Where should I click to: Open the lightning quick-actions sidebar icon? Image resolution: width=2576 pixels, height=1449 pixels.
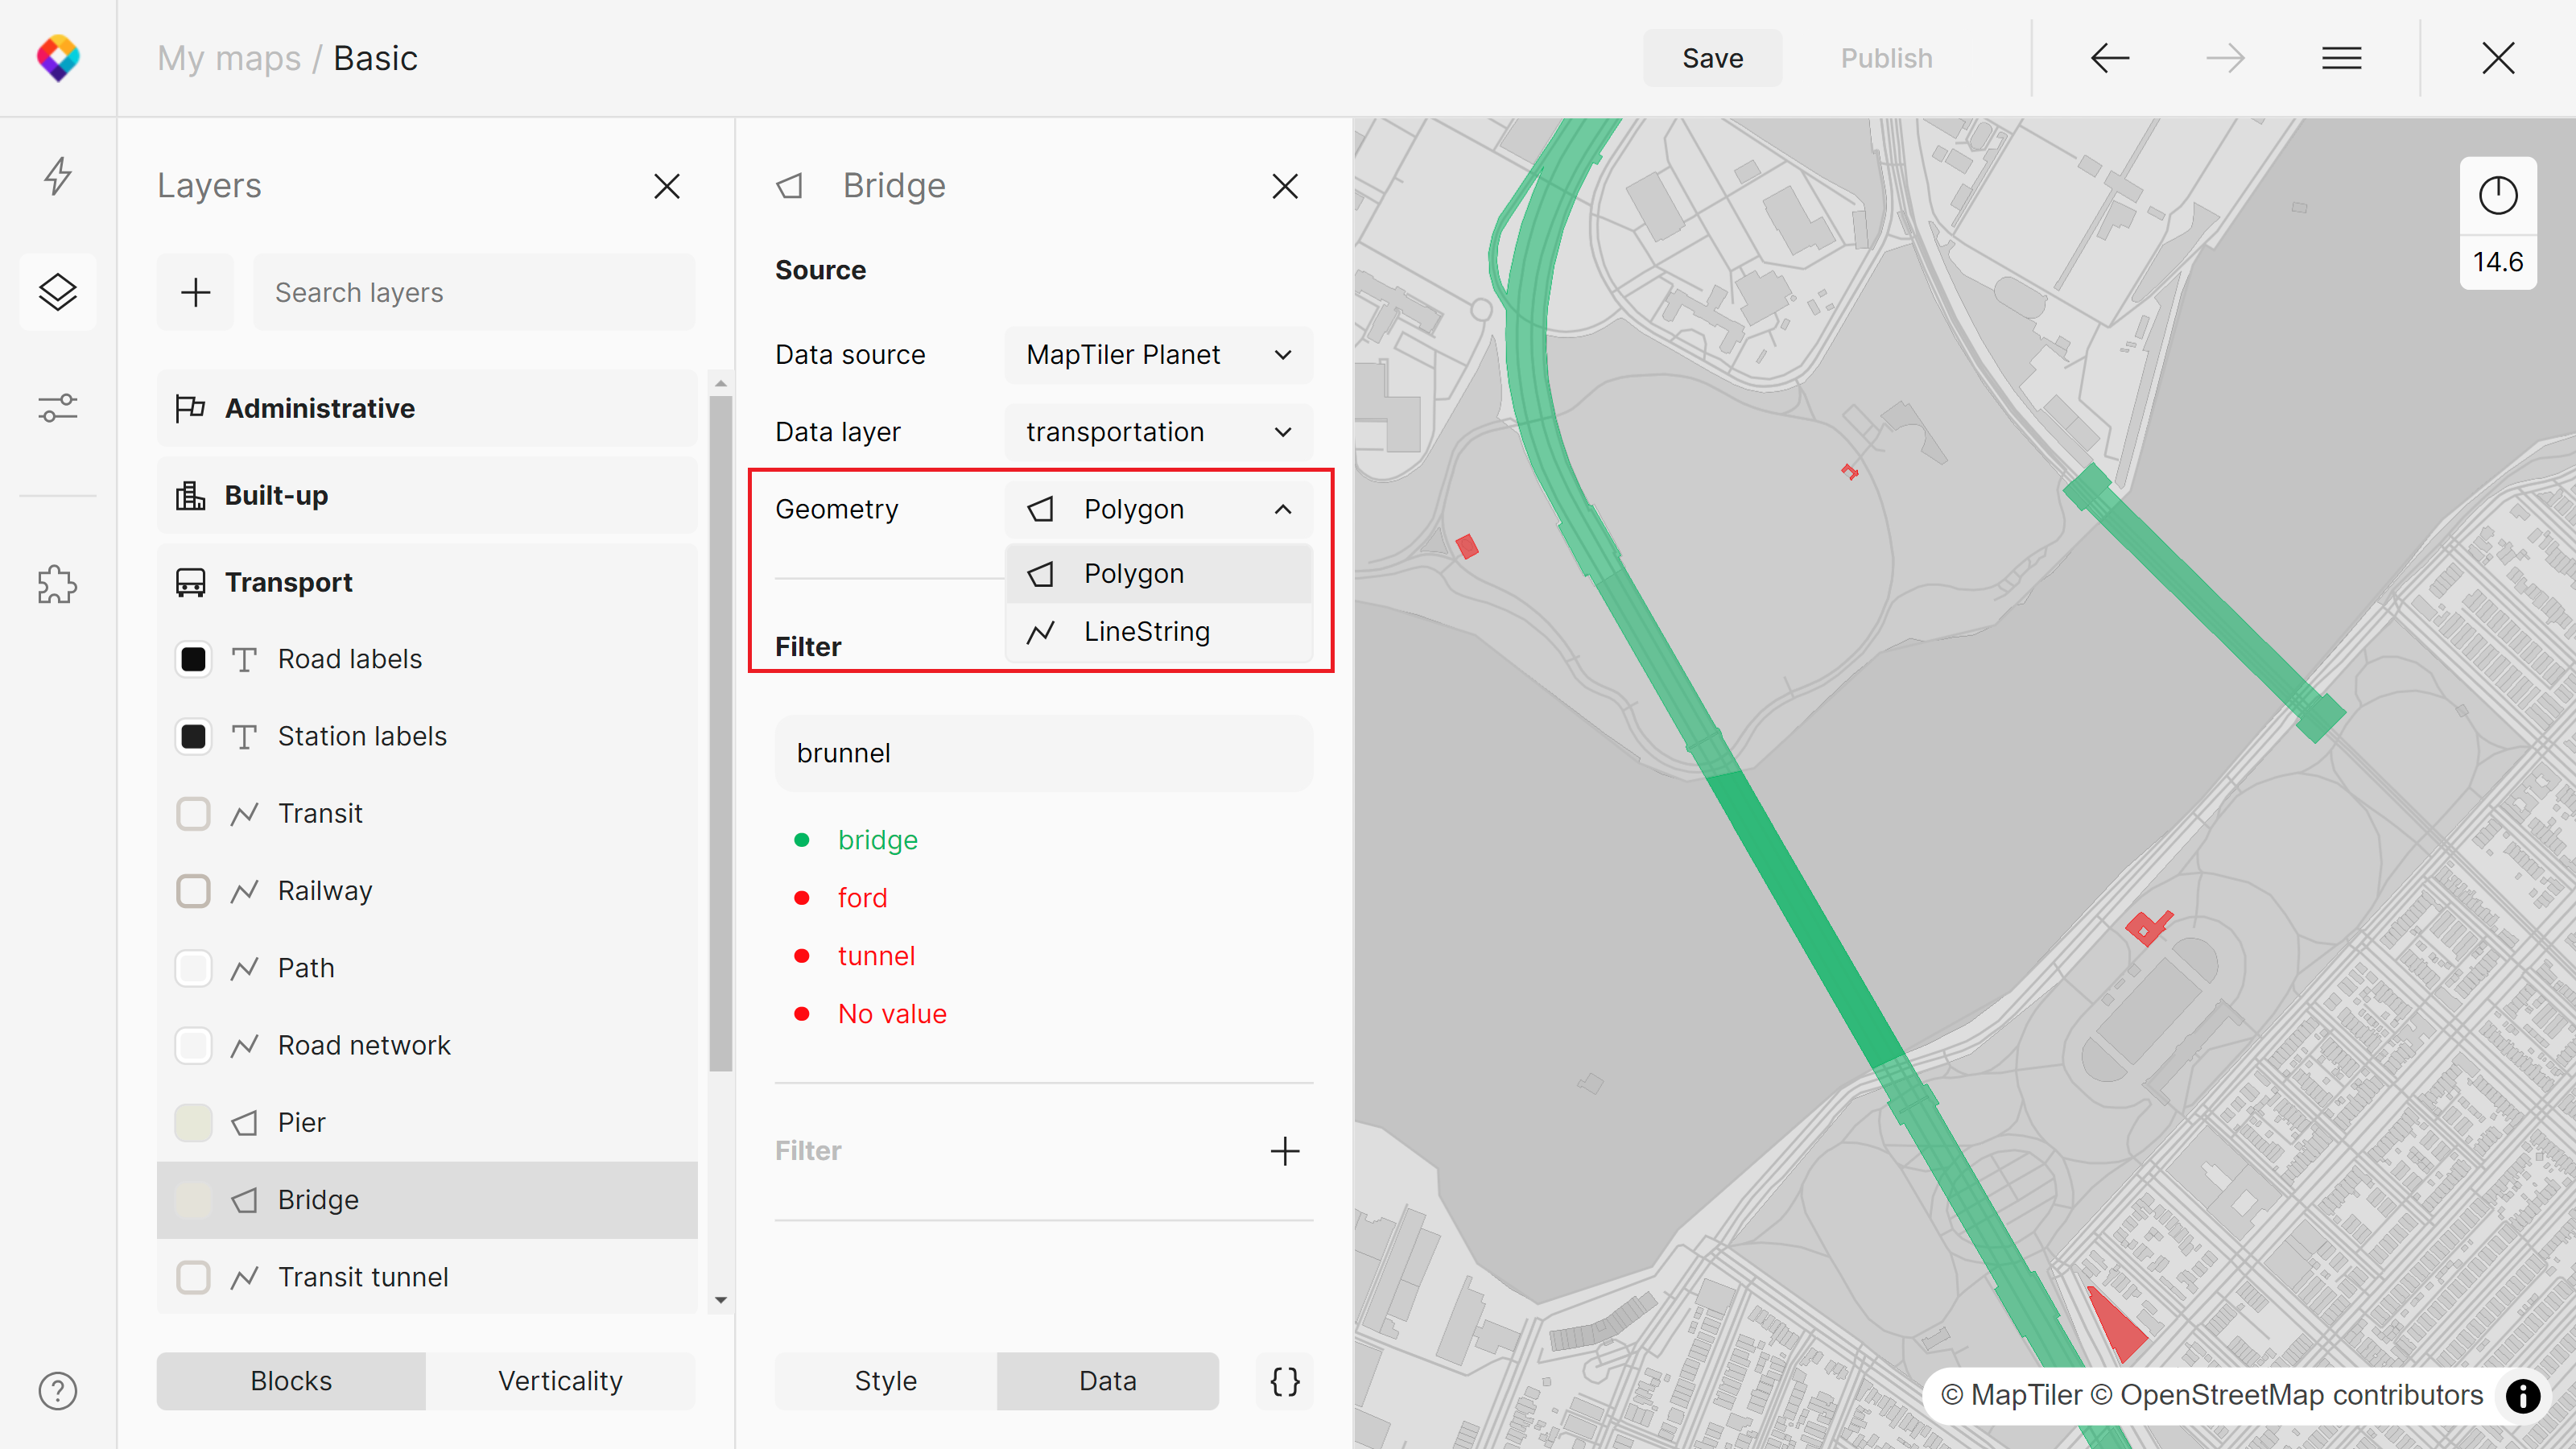click(58, 176)
